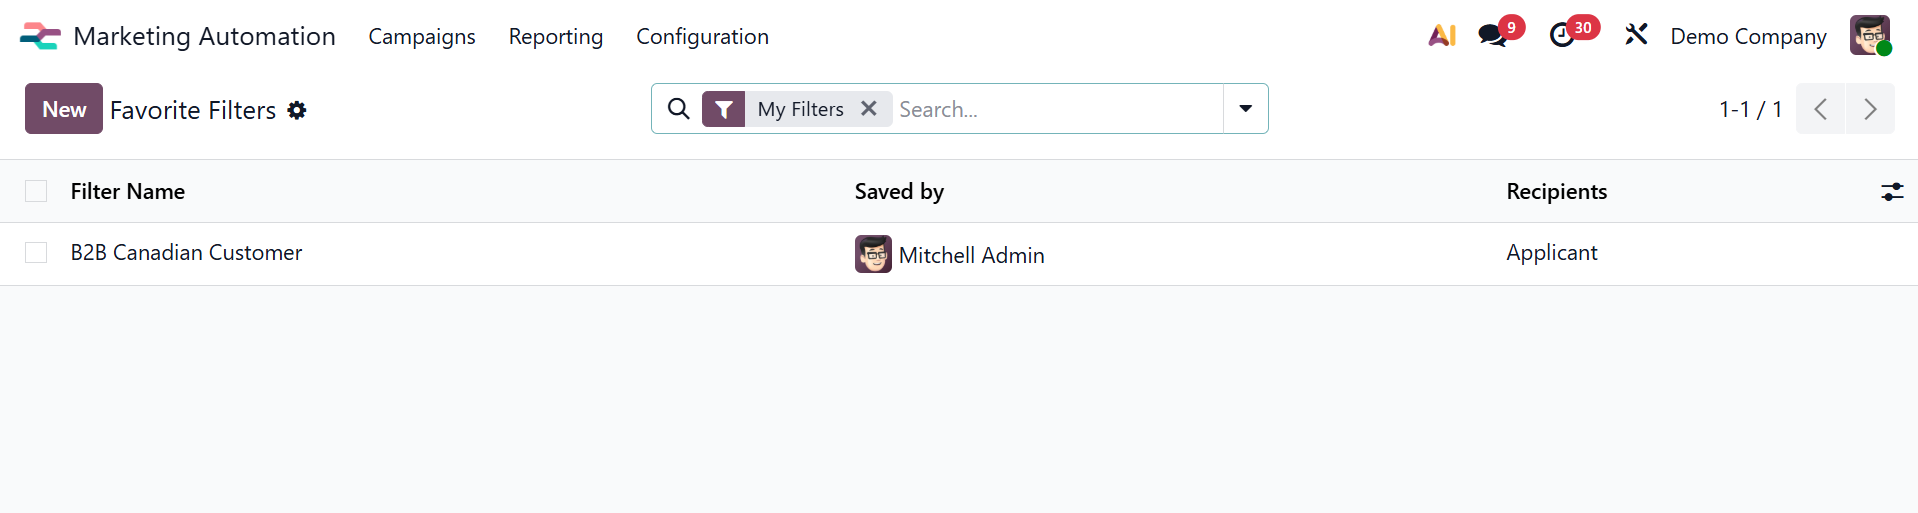Open the conversations messages icon

tap(1492, 36)
